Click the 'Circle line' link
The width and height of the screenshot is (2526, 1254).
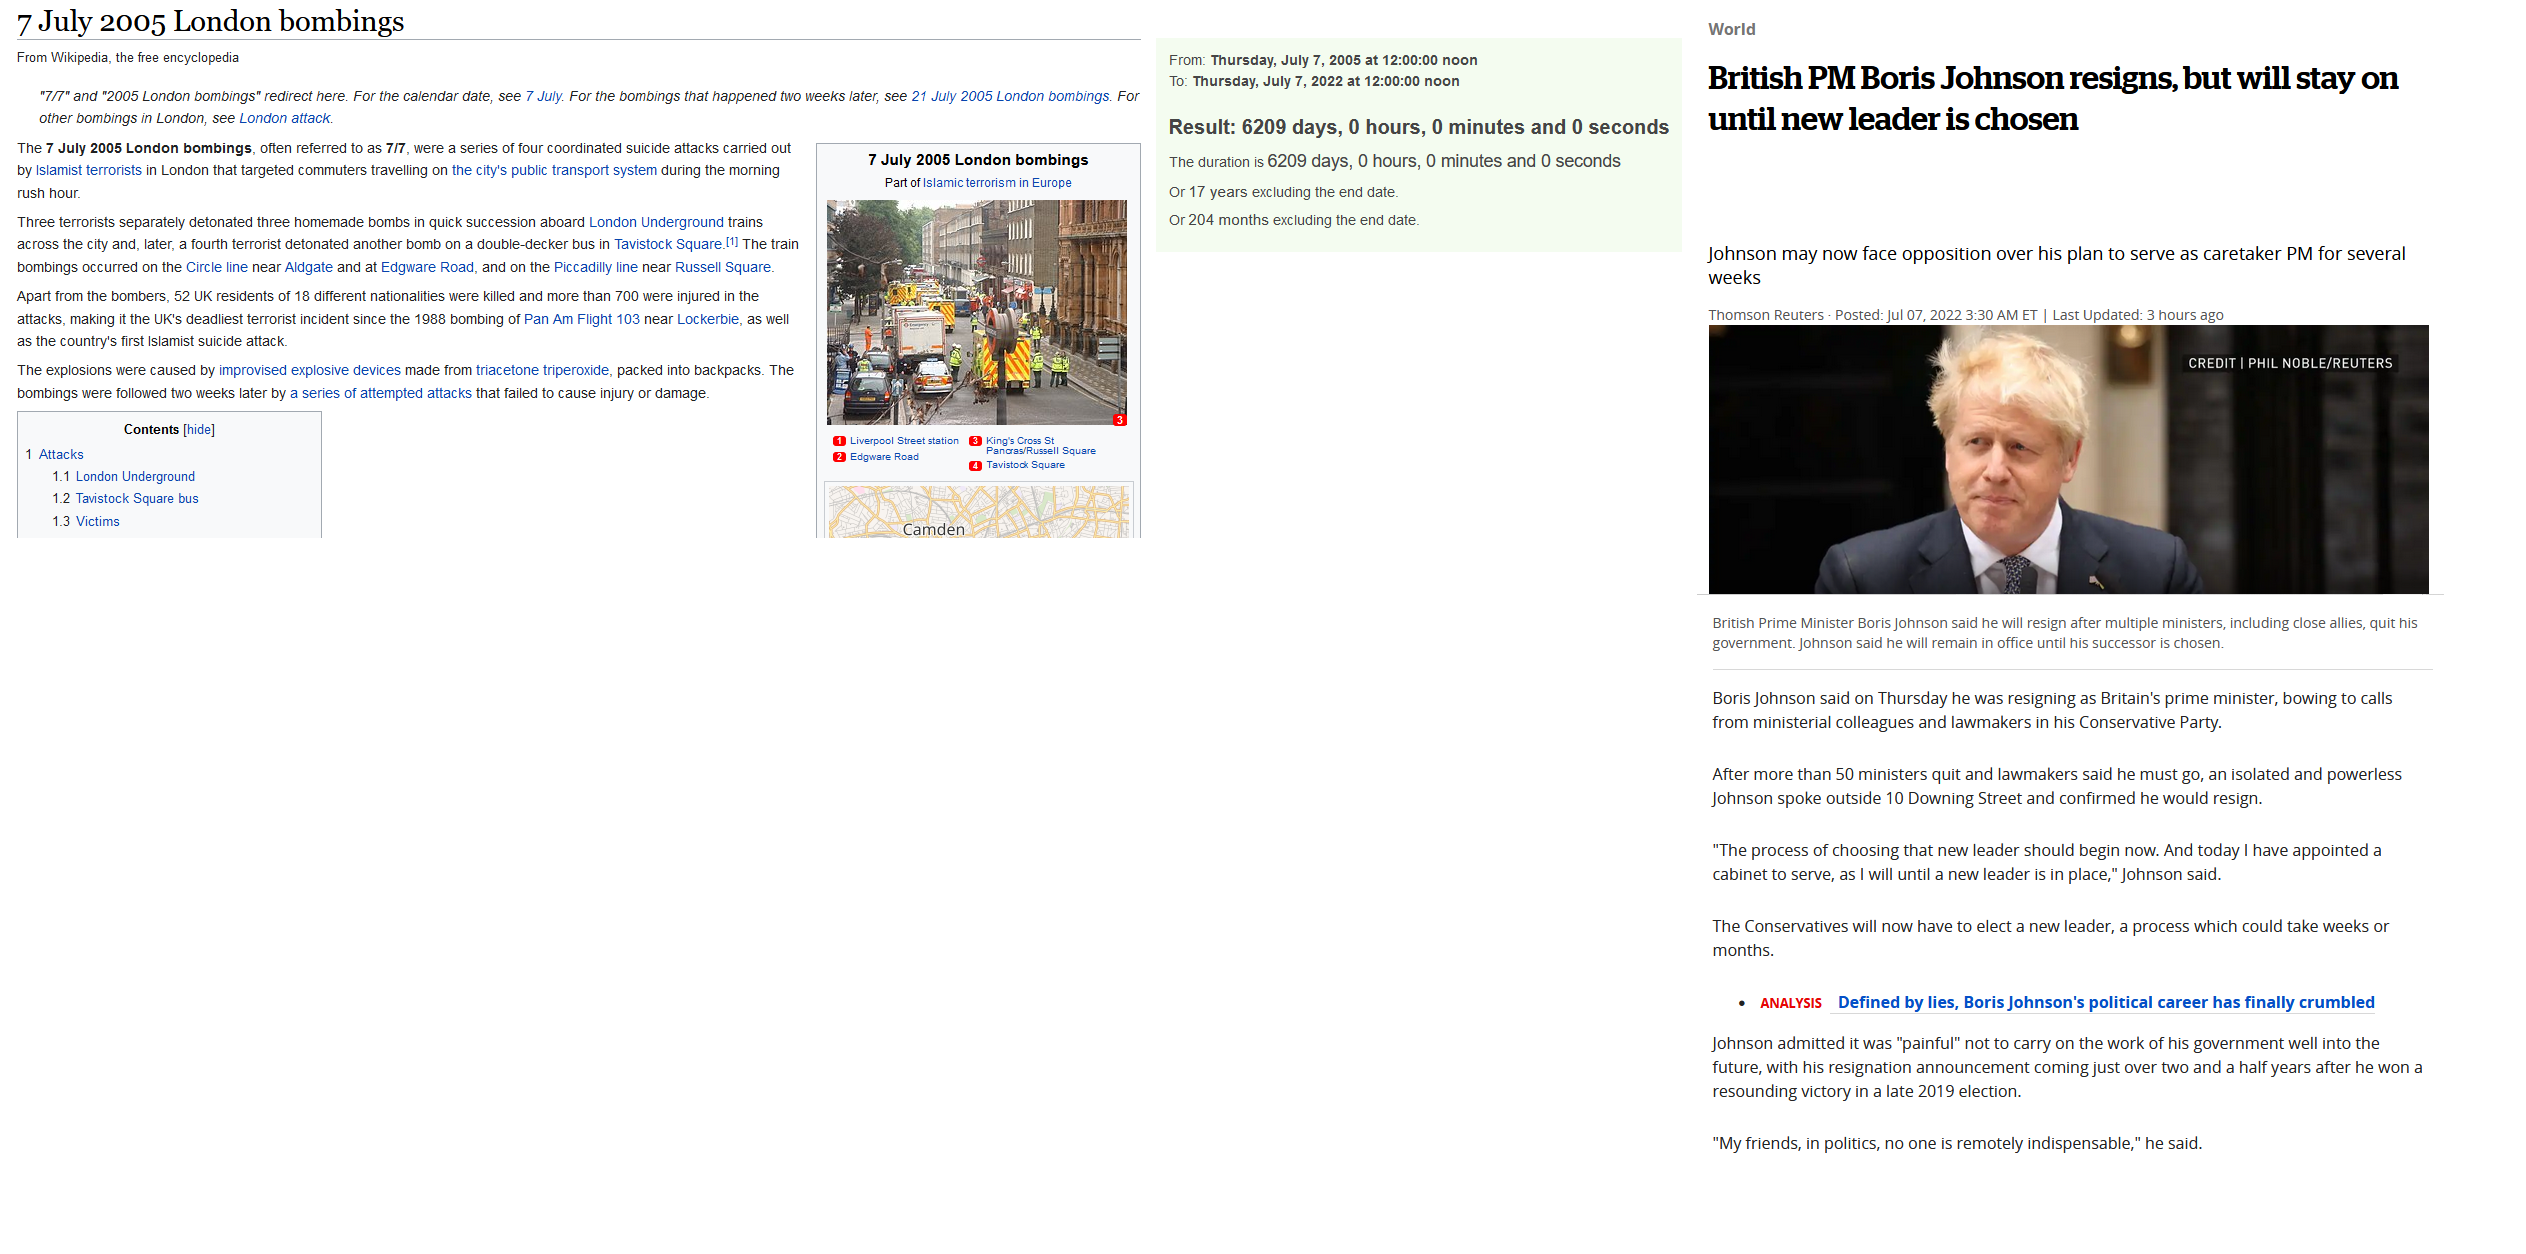(217, 267)
